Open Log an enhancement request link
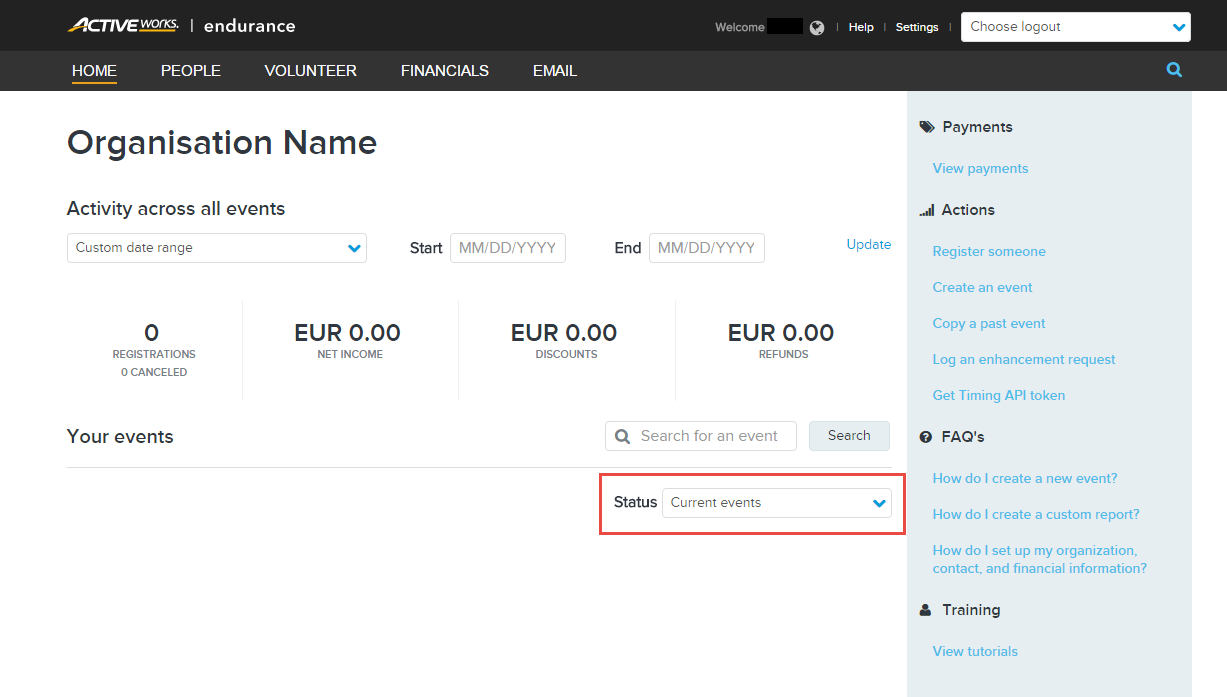Screen dimensions: 1227x697 [1024, 360]
